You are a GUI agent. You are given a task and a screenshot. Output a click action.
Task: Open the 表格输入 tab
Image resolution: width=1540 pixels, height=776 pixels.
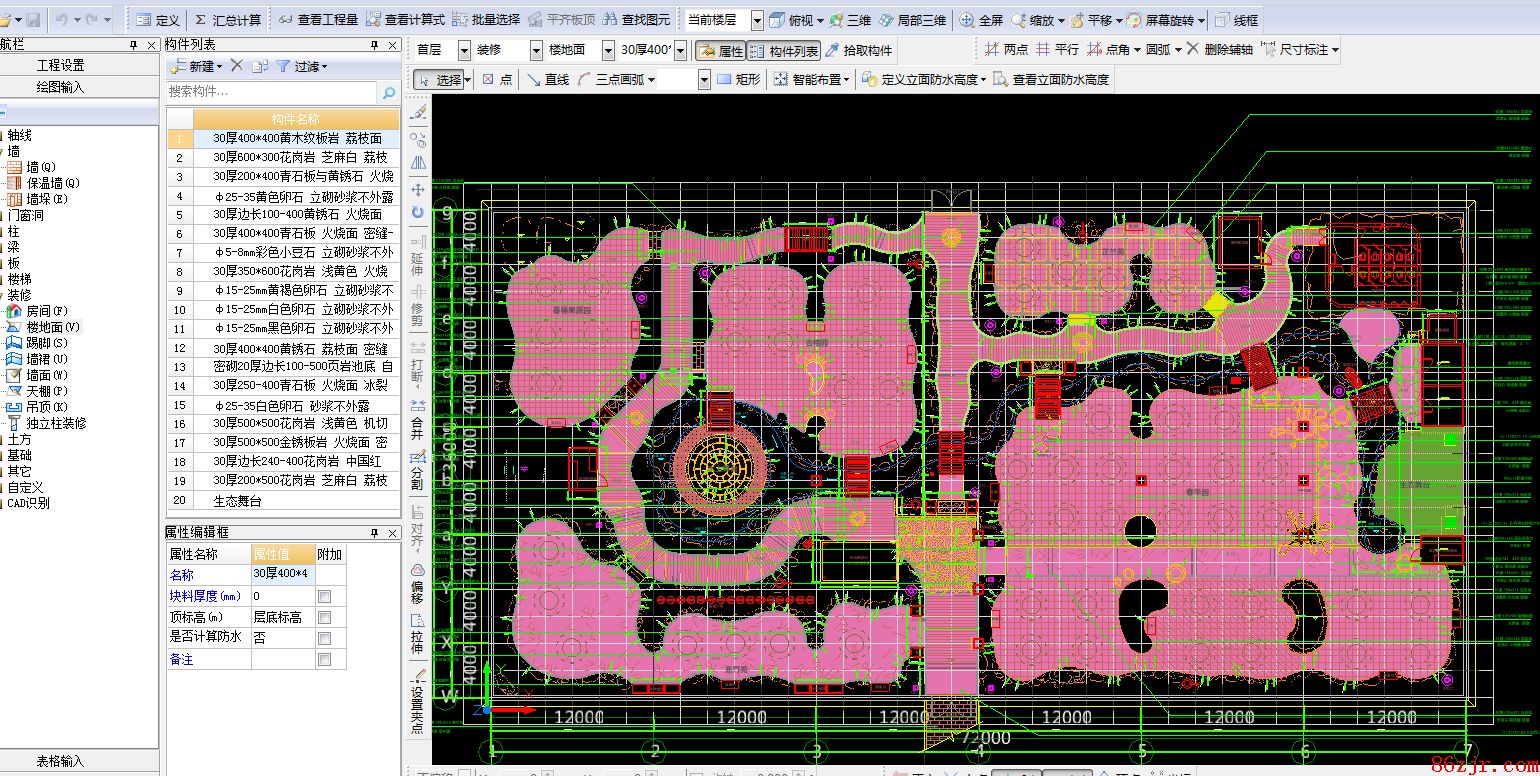(61, 761)
